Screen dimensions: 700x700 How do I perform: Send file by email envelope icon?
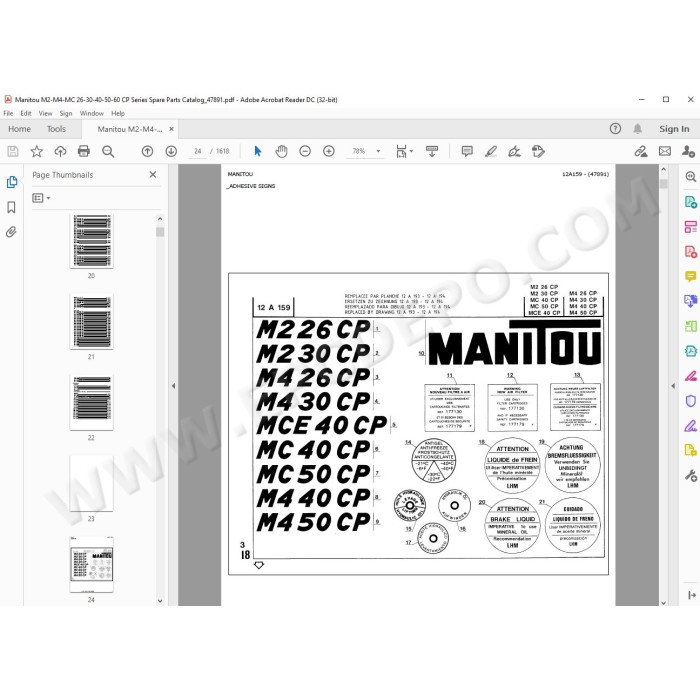point(665,151)
